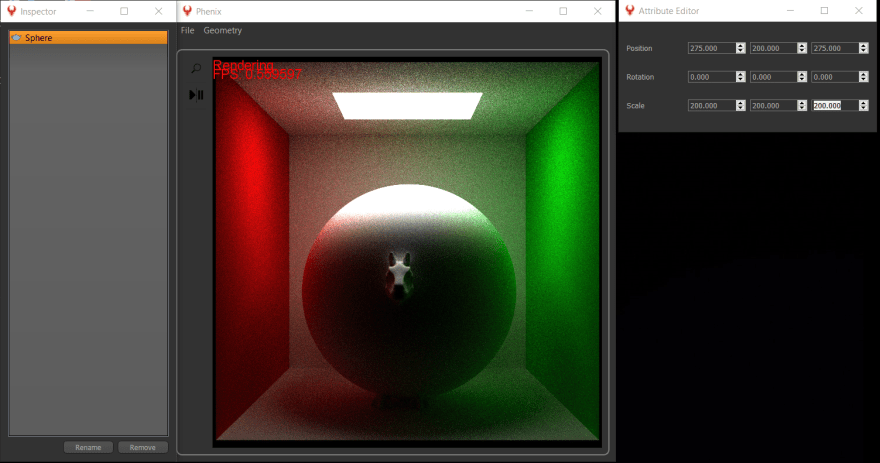Screen dimensions: 880x463
Task: Click the Attribute Editor window logo icon
Action: 629,11
